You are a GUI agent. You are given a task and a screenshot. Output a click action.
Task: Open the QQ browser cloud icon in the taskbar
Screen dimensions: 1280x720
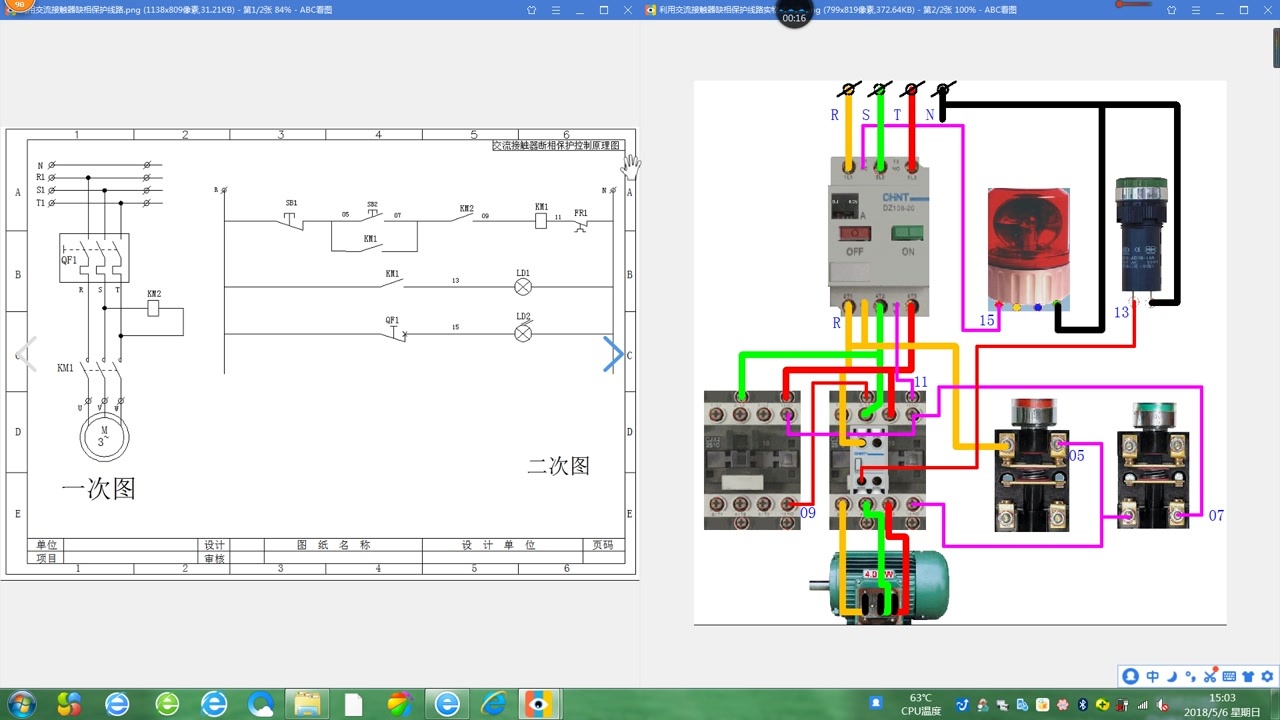pos(260,704)
